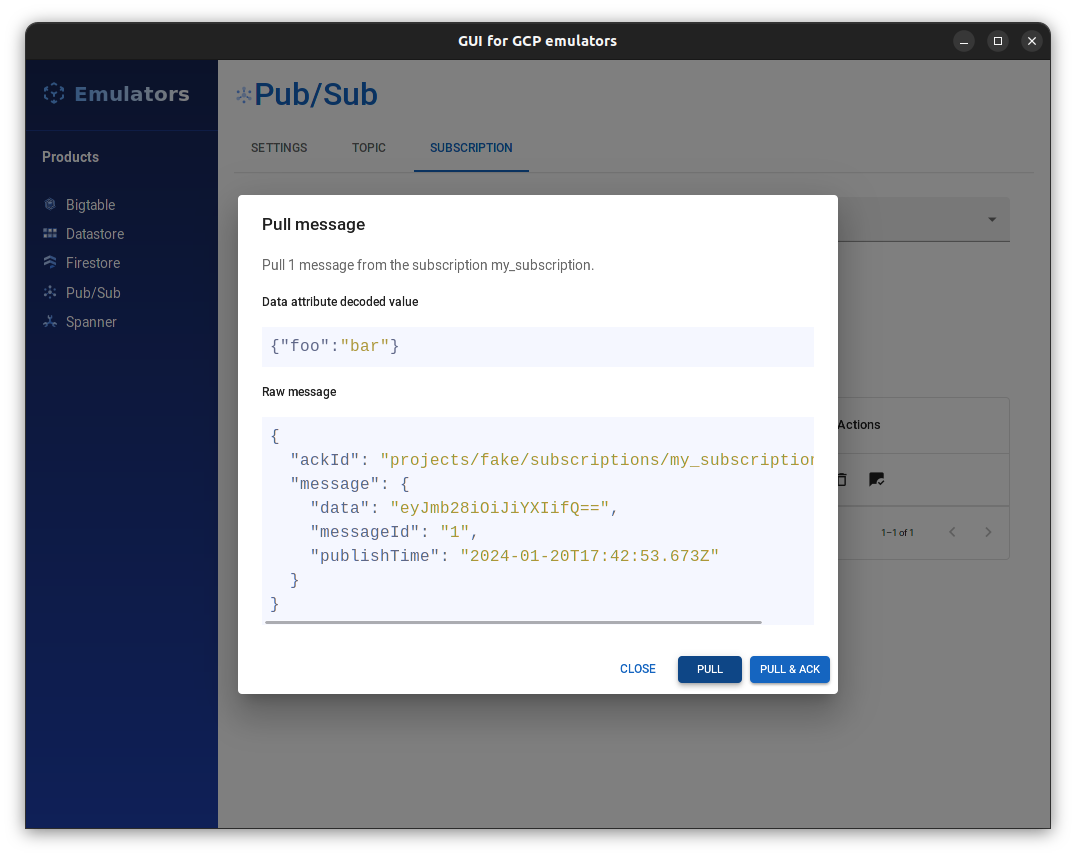1076x857 pixels.
Task: Click the data value eyJmb28iOiJiYXIifQ==
Action: pyautogui.click(x=499, y=508)
